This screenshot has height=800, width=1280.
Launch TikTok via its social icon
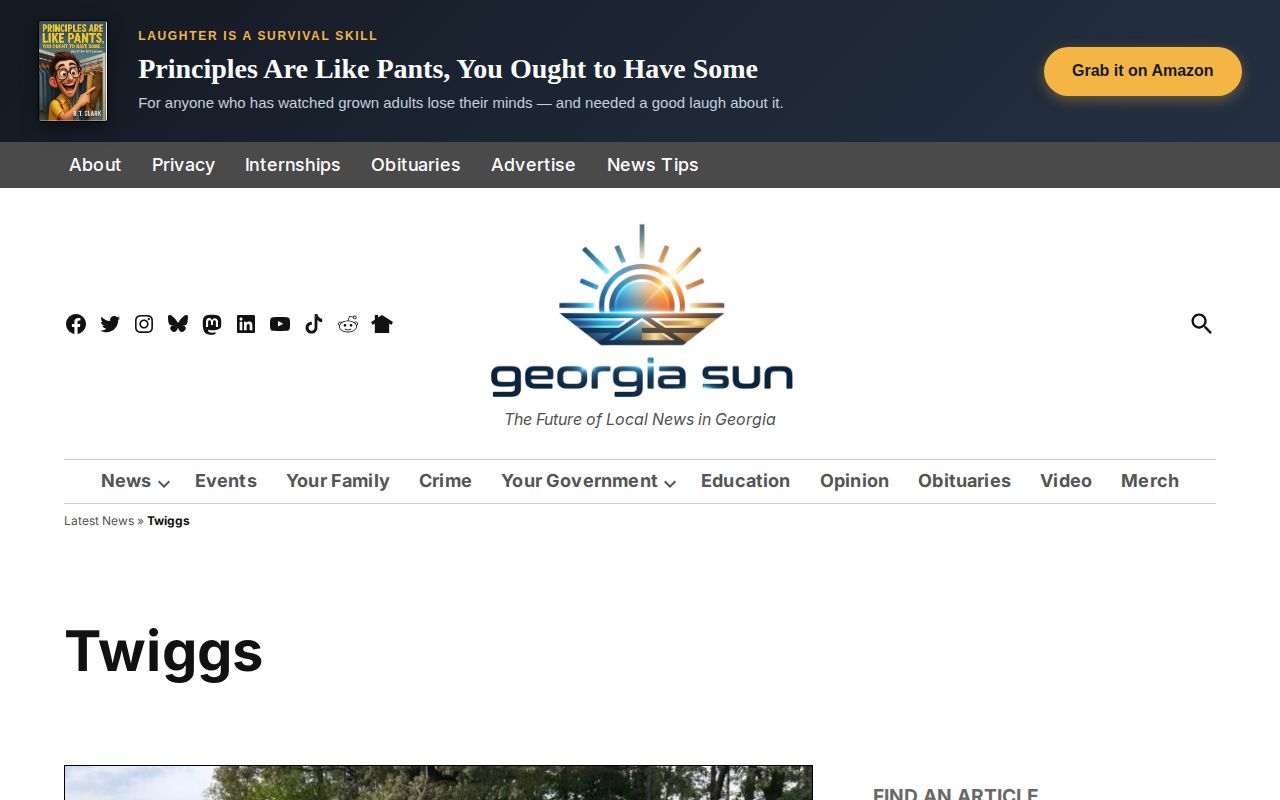314,324
